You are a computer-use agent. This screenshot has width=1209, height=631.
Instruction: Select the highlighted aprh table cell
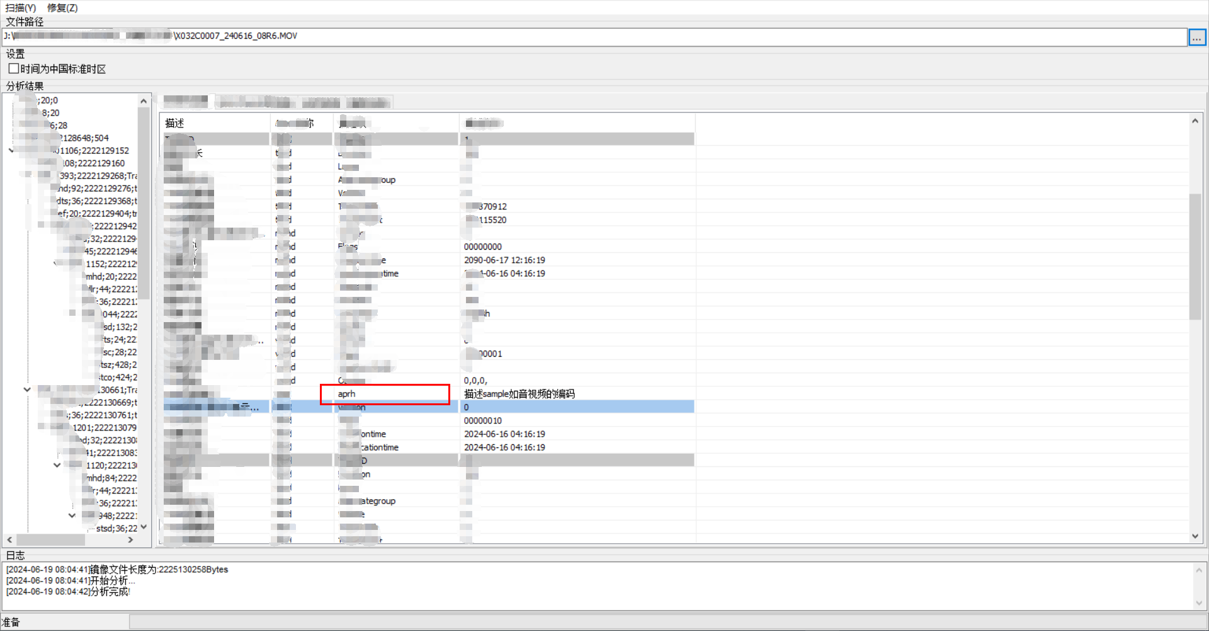[x=385, y=394]
